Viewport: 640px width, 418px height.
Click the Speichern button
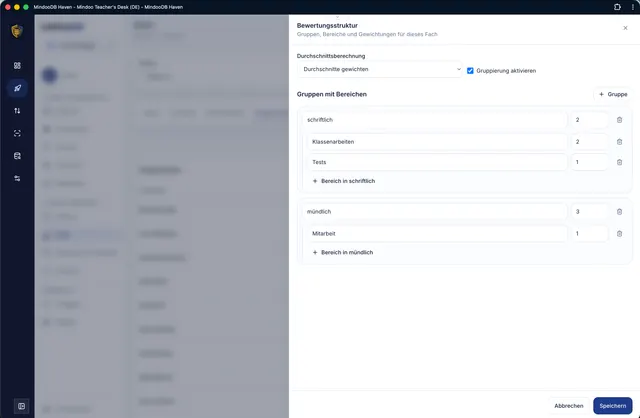click(x=613, y=406)
